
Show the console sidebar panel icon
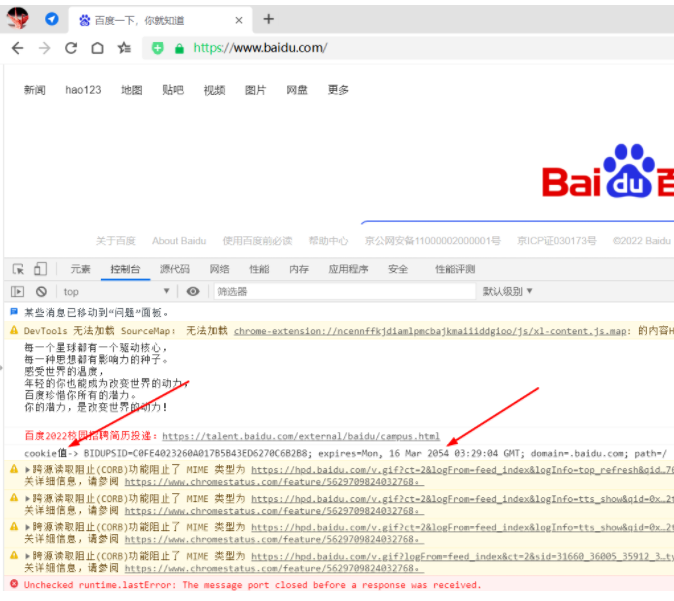point(18,291)
